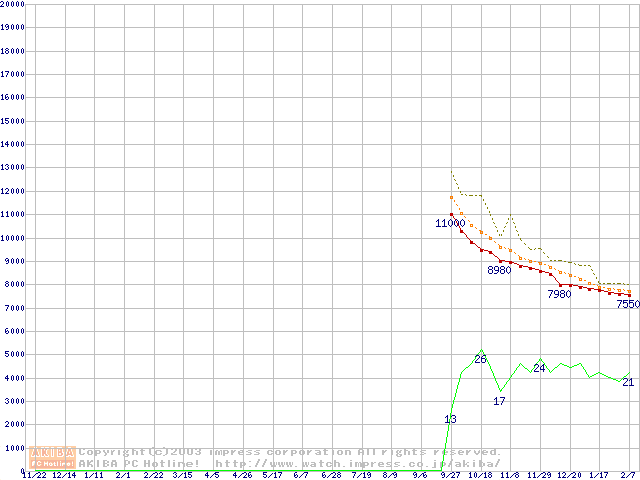Select the 10000 y-axis value label
640x480 pixels.
click(13, 238)
